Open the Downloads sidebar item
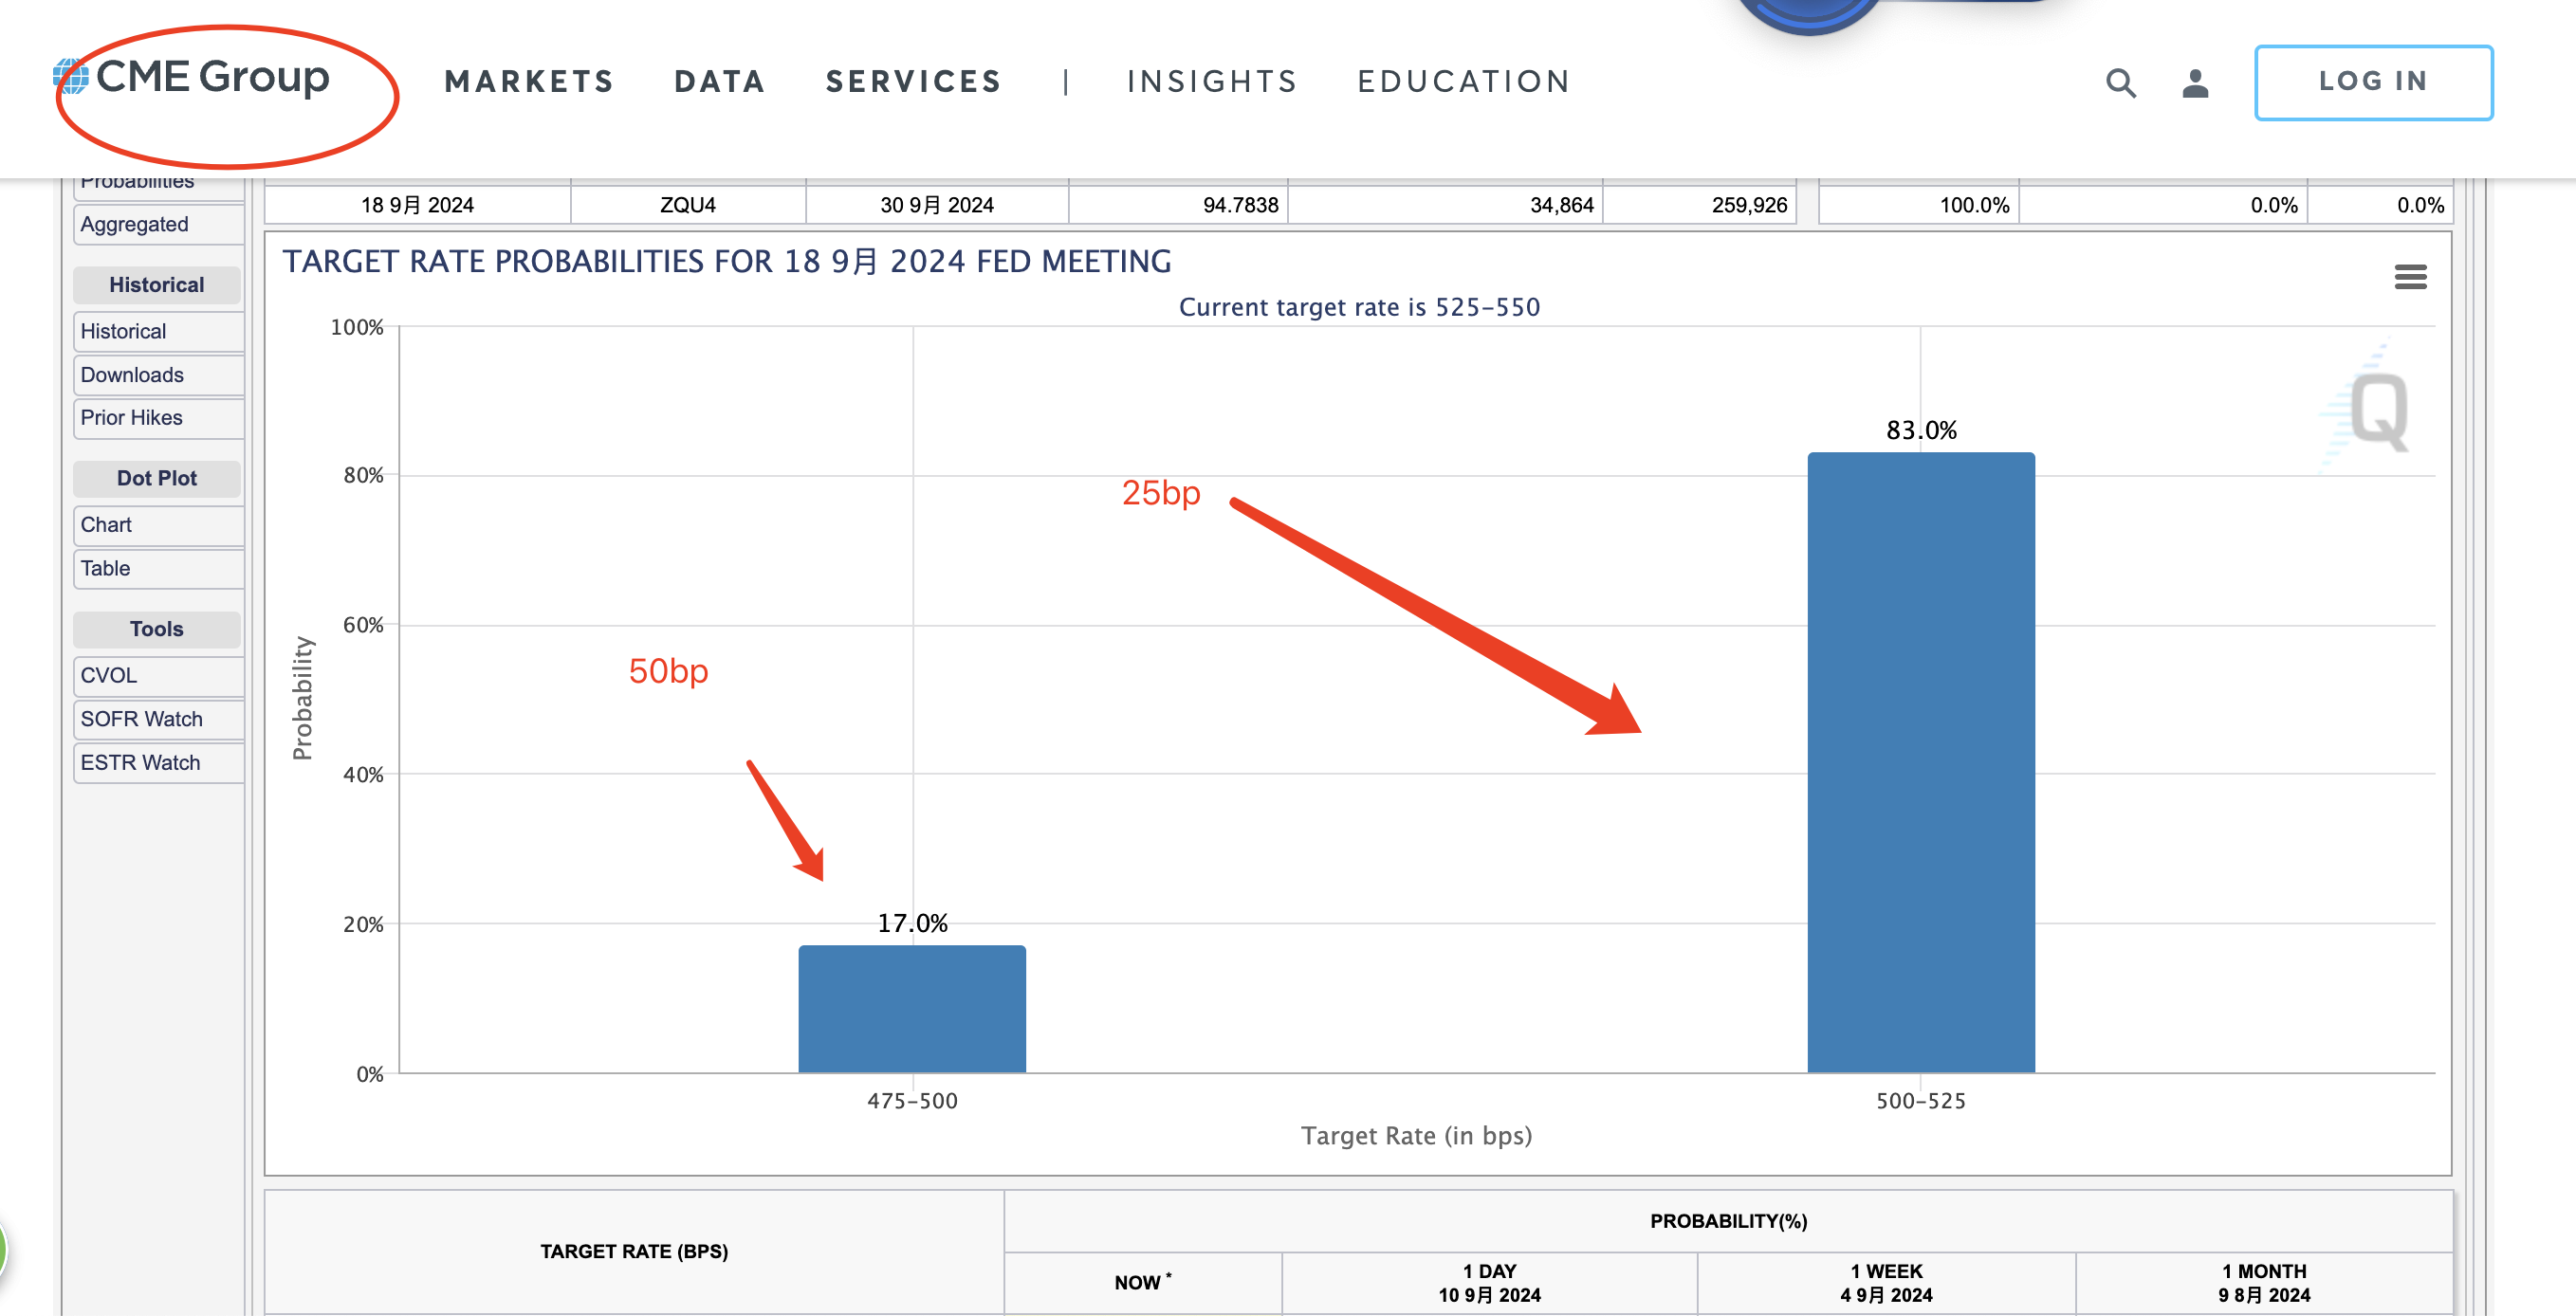The width and height of the screenshot is (2576, 1316). tap(159, 375)
